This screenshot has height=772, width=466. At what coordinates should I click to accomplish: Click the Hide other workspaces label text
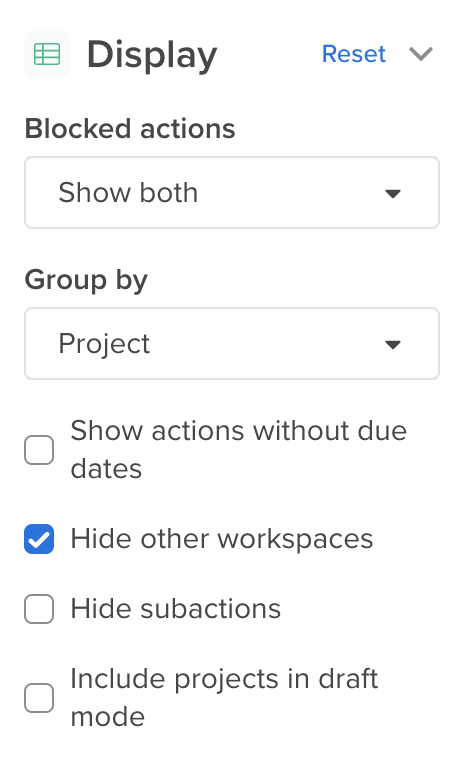222,539
